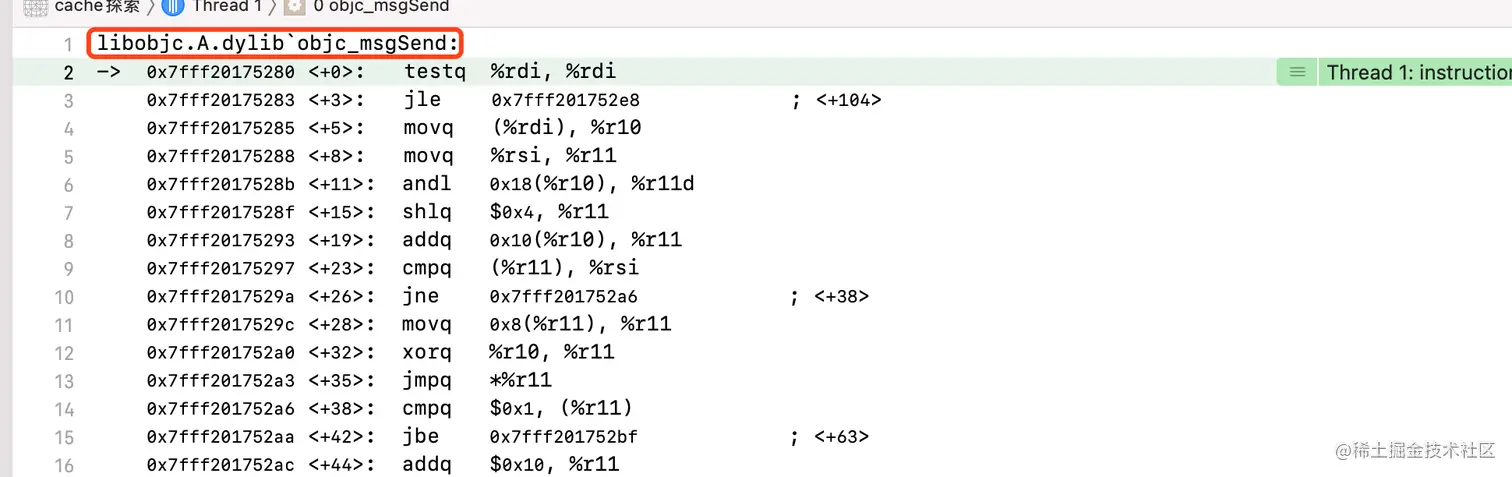
Task: Click the Thread 1: instruction annotation banner
Action: (x=1417, y=72)
